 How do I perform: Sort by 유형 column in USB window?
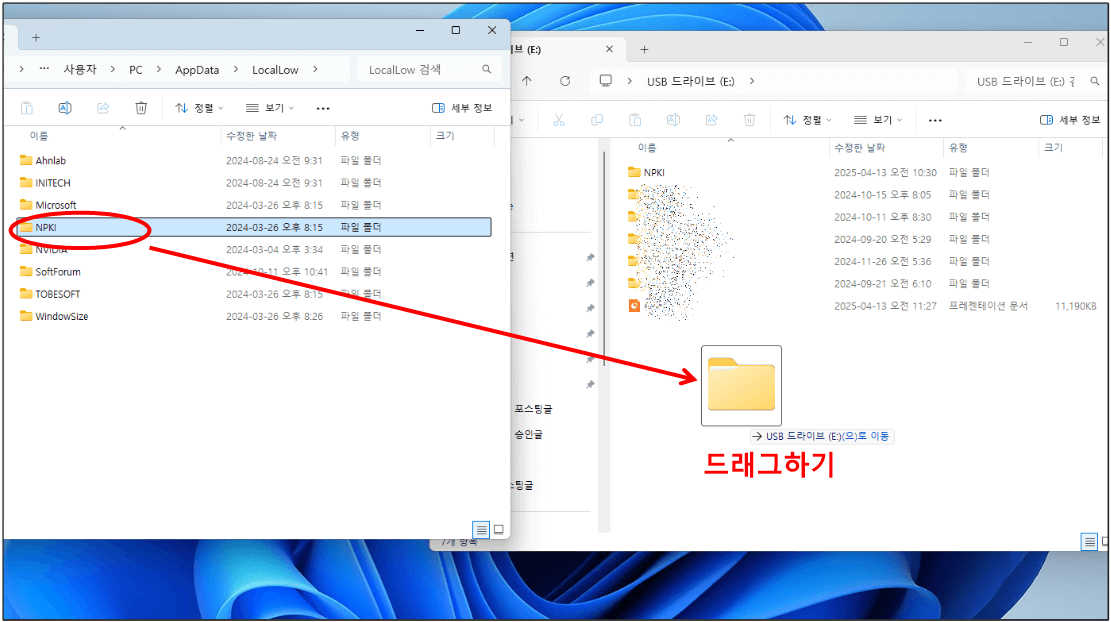point(959,147)
